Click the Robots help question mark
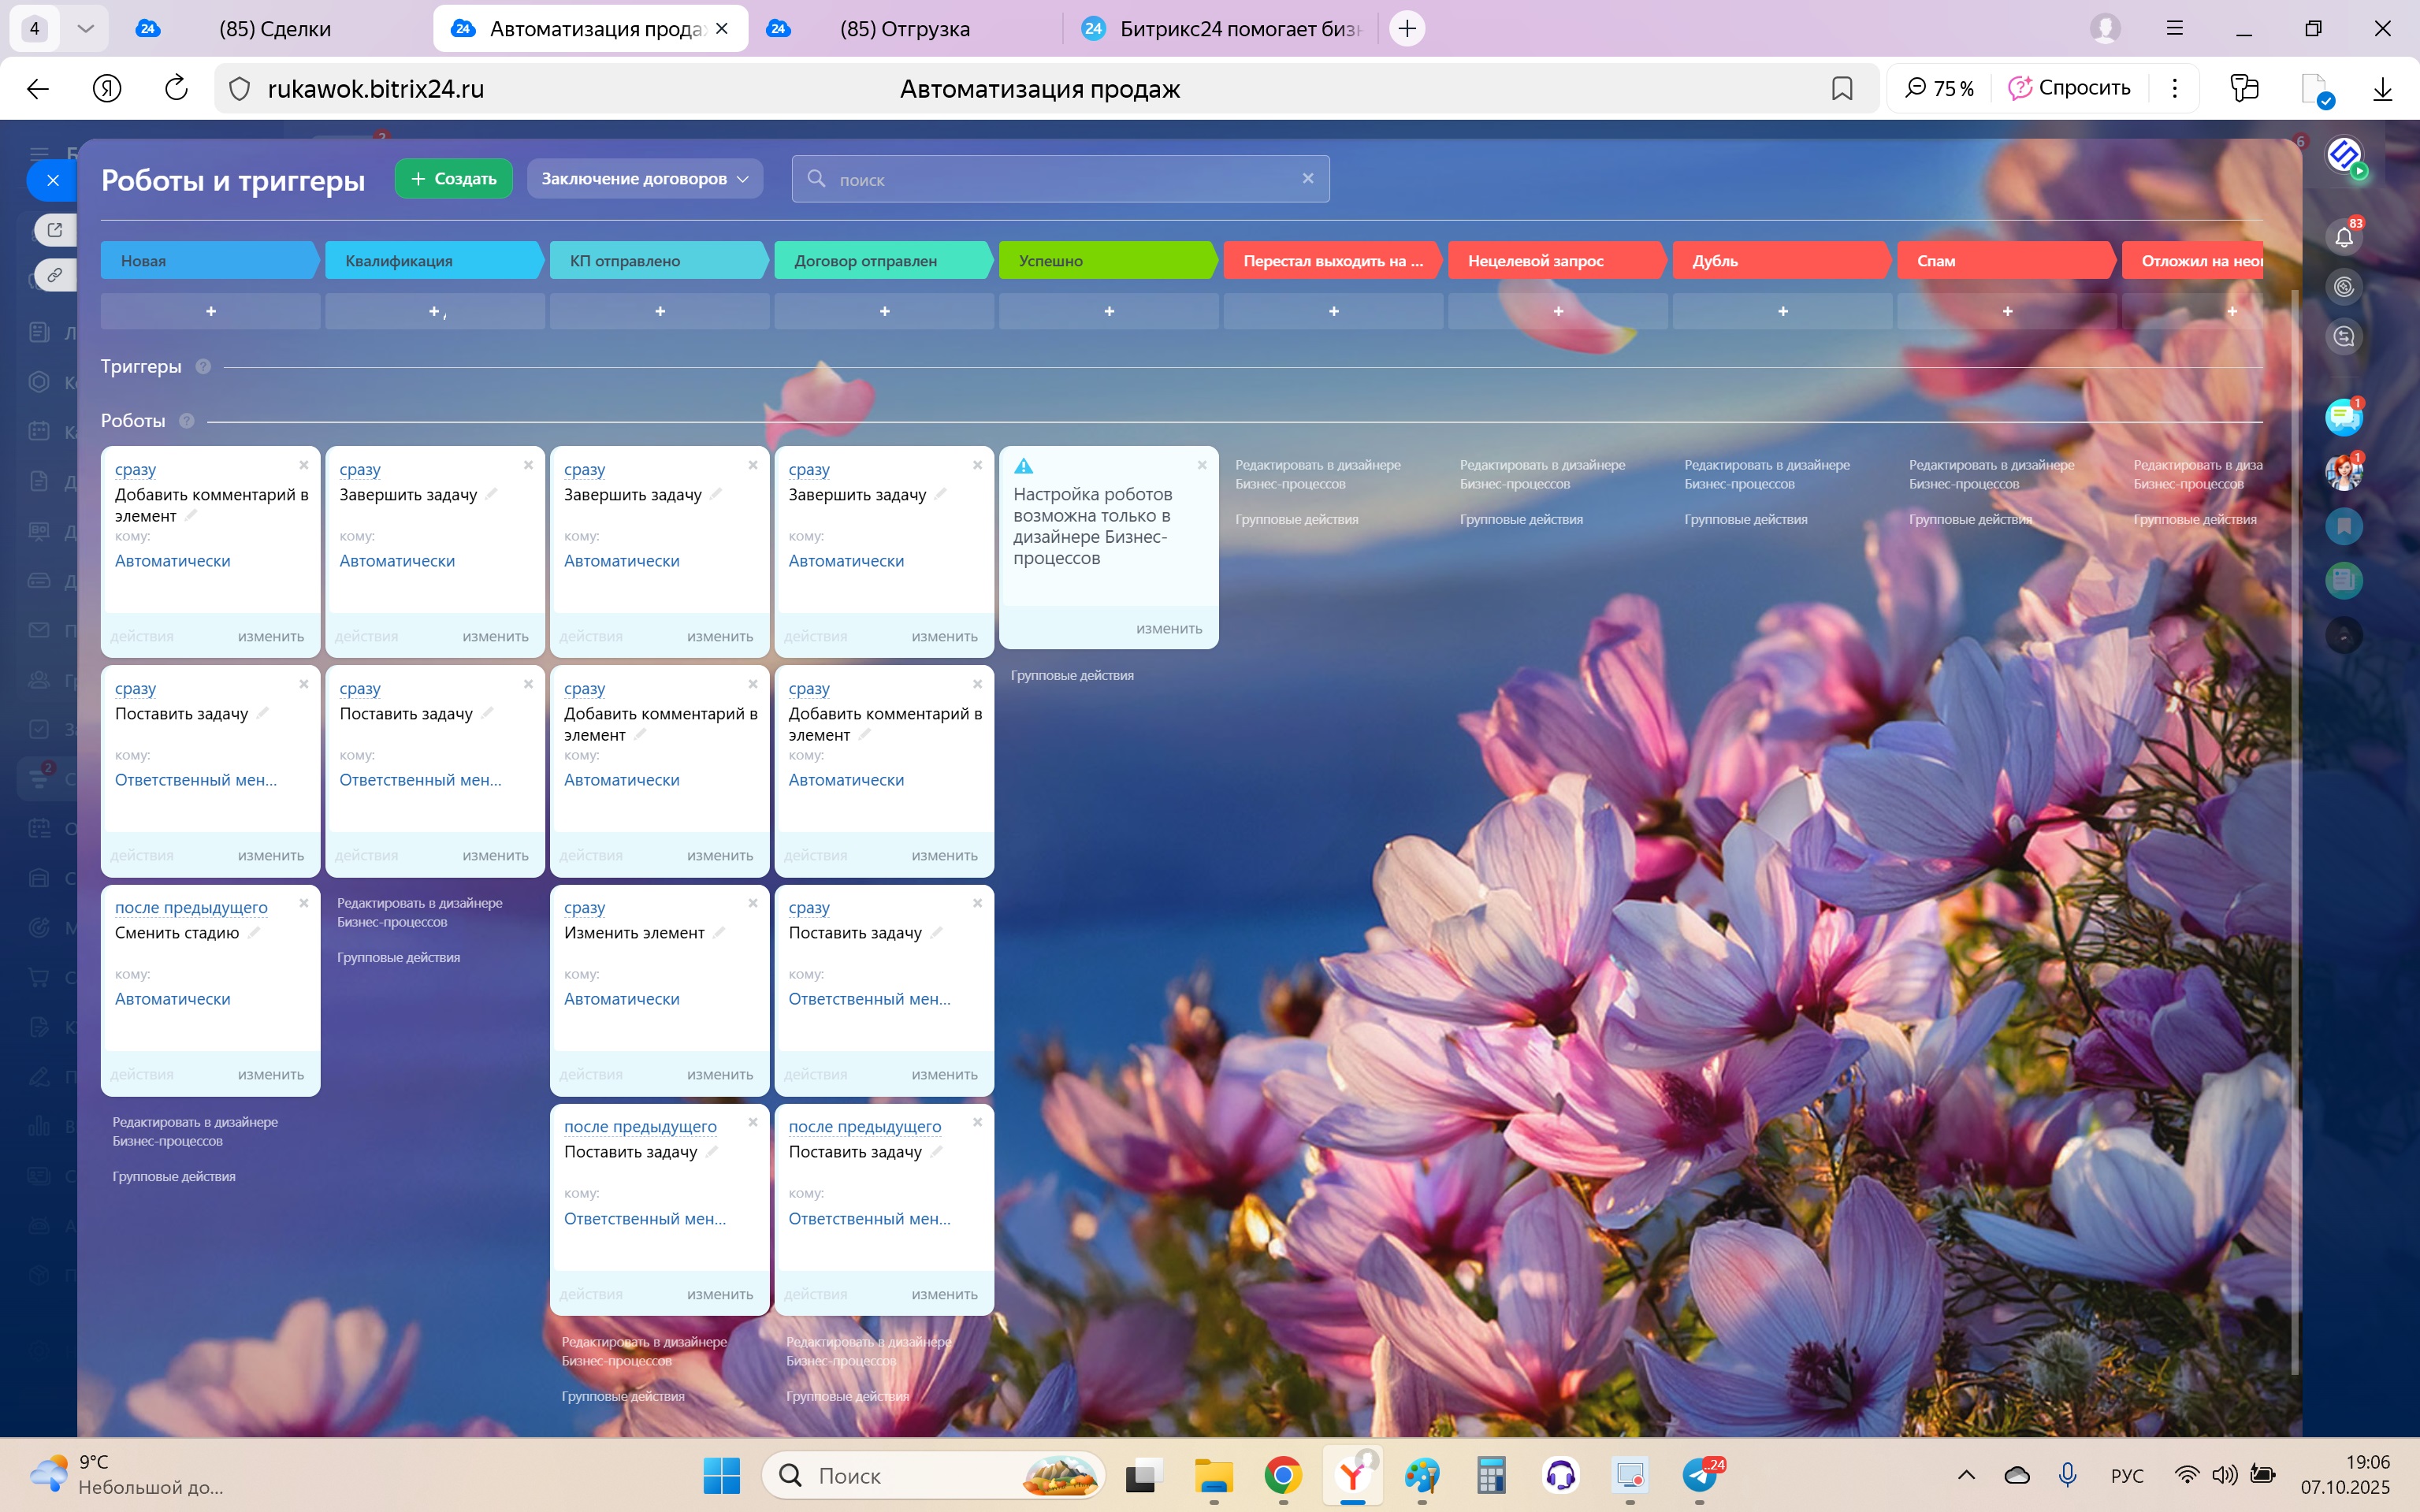Viewport: 2420px width, 1512px height. pyautogui.click(x=187, y=421)
